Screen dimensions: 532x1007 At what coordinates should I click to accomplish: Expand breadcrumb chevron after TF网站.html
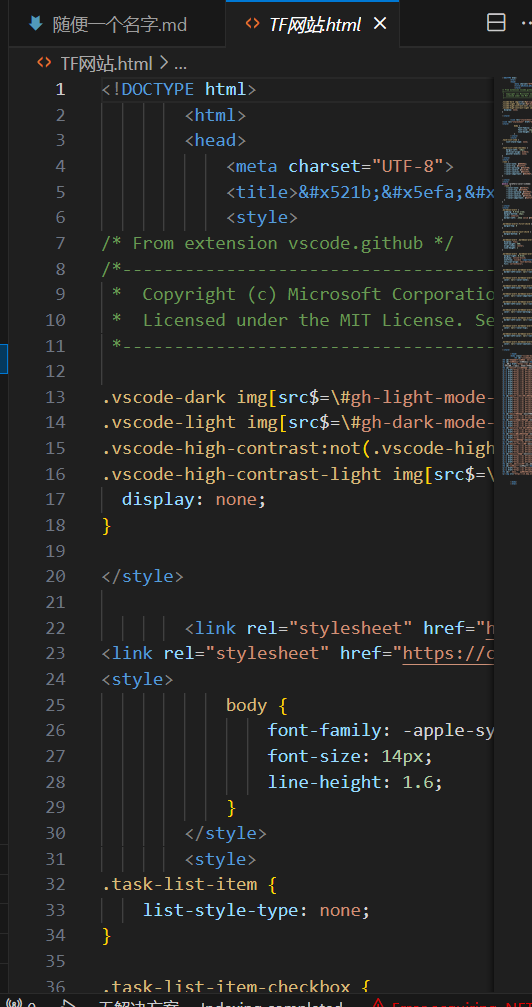point(163,63)
